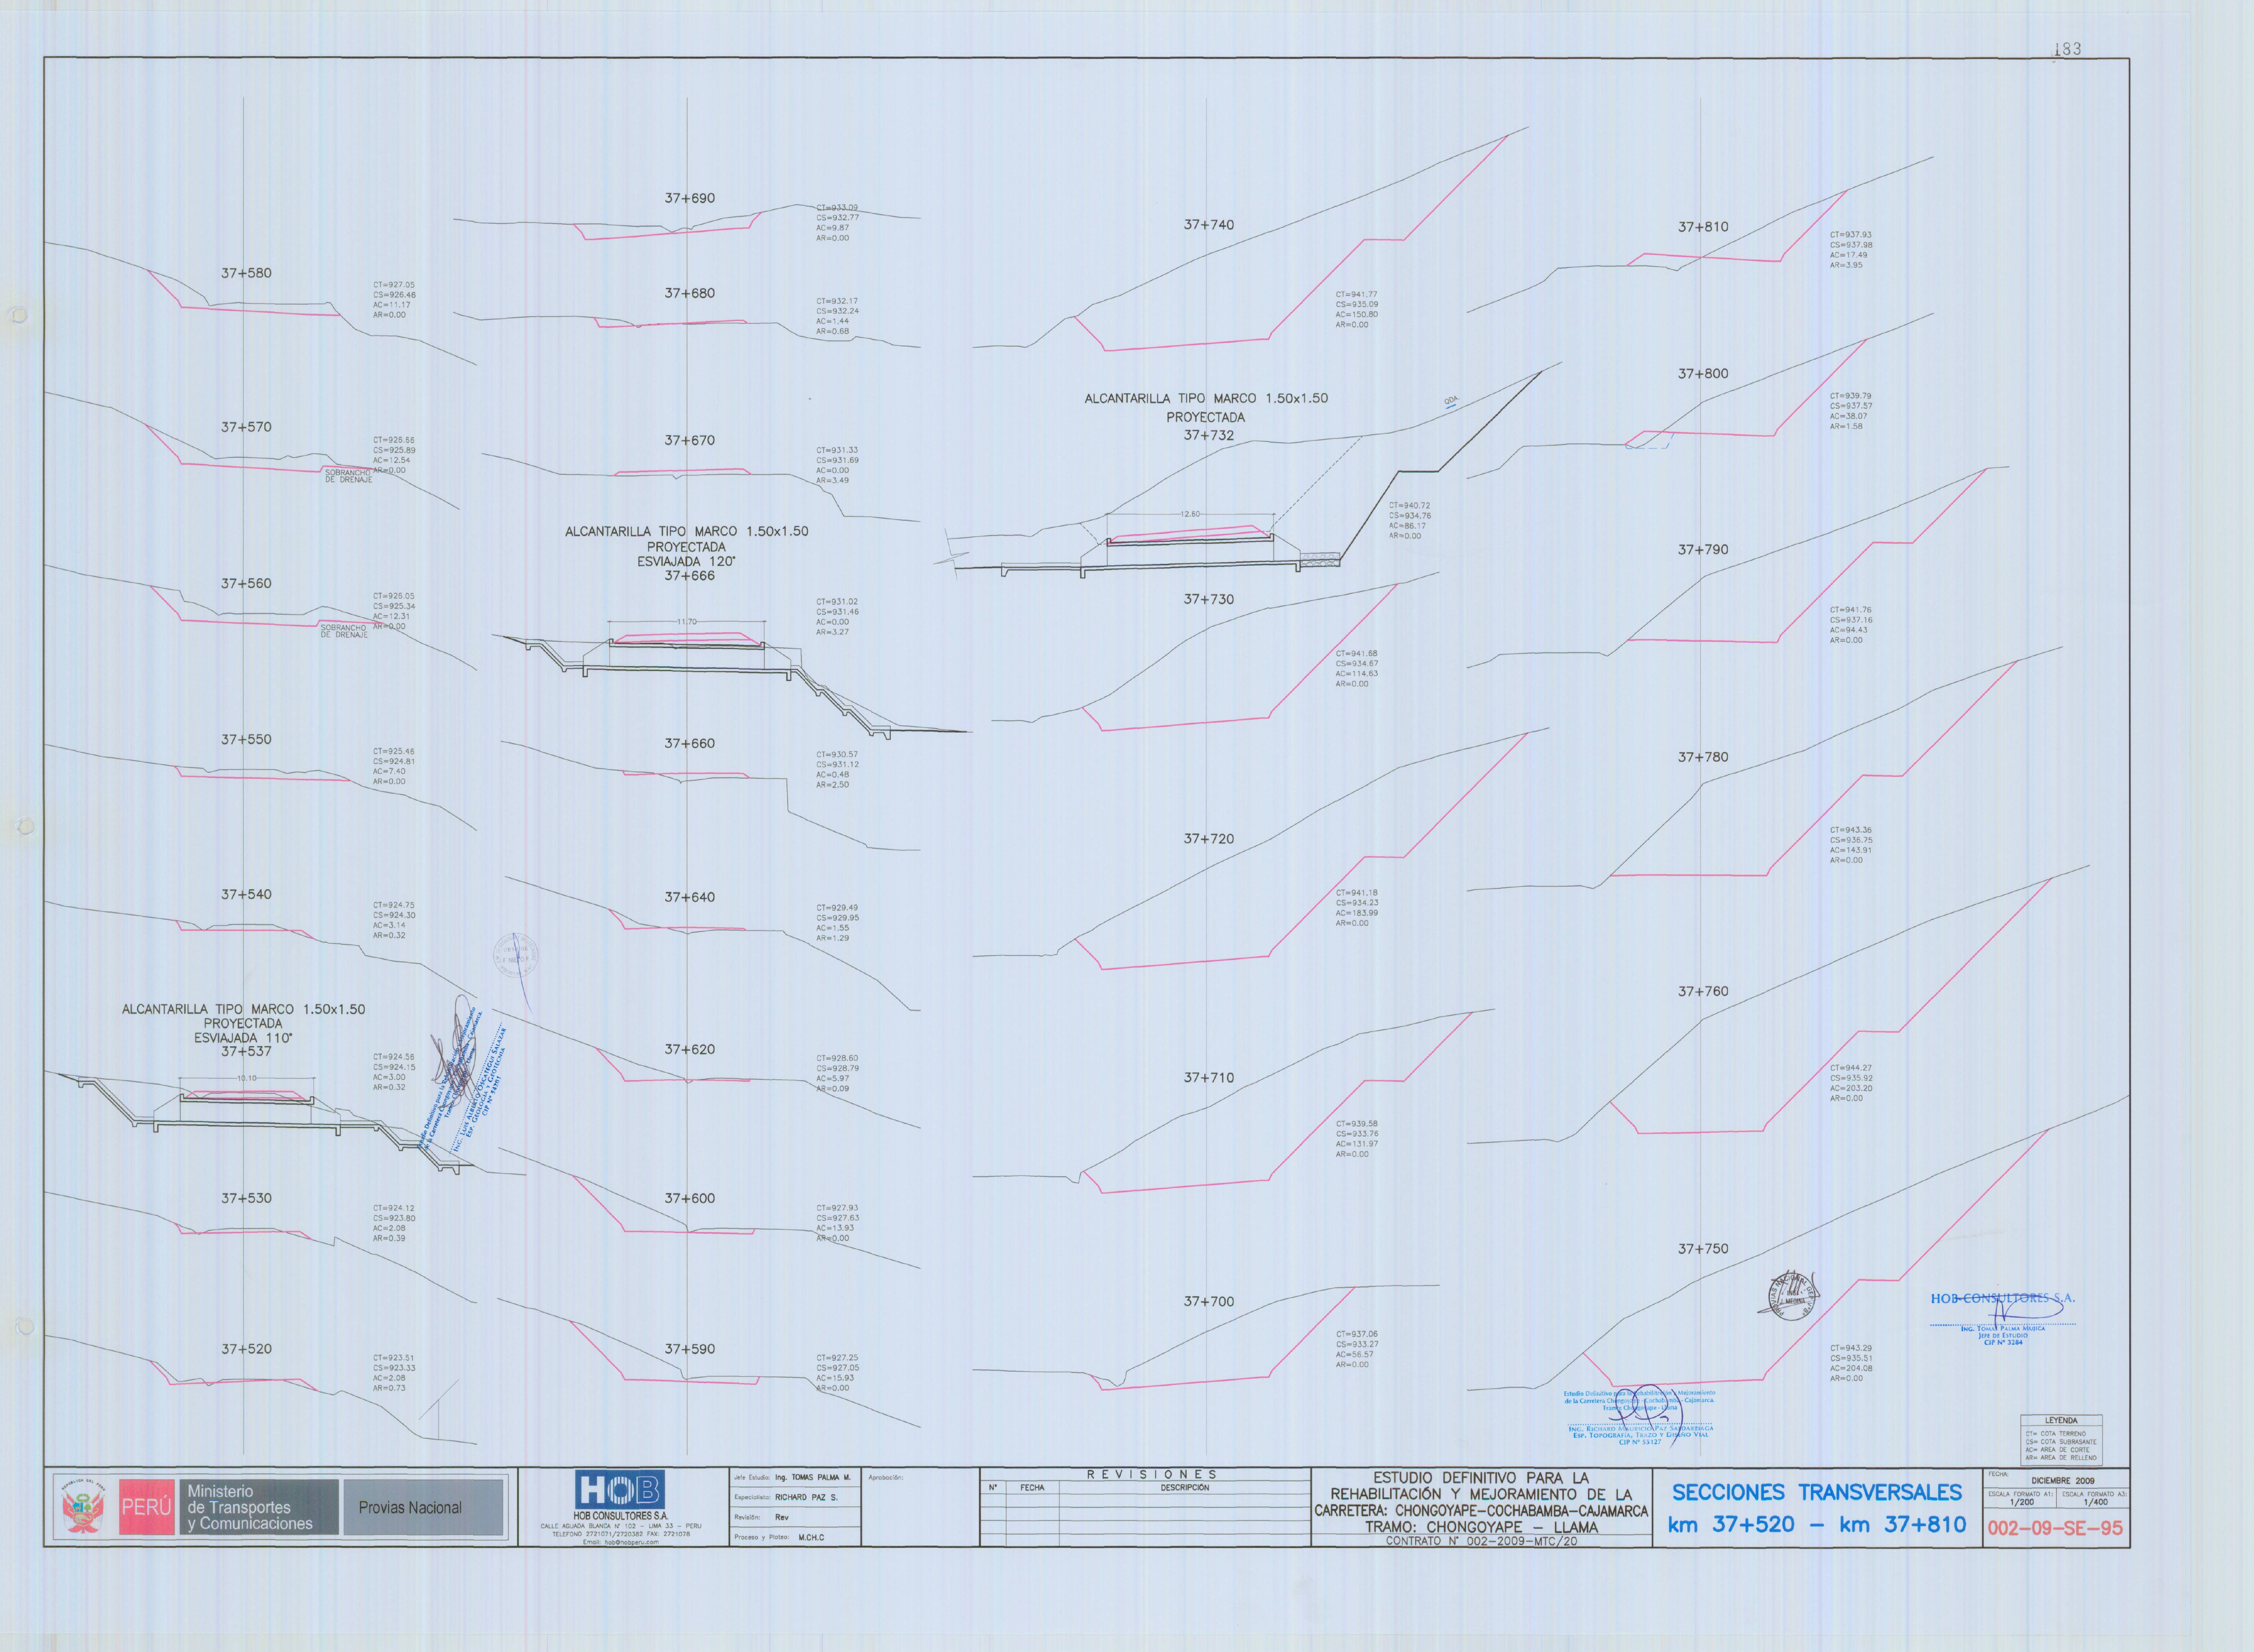
Task: Click the faint round stamp beside section 37+640
Action: 515,956
